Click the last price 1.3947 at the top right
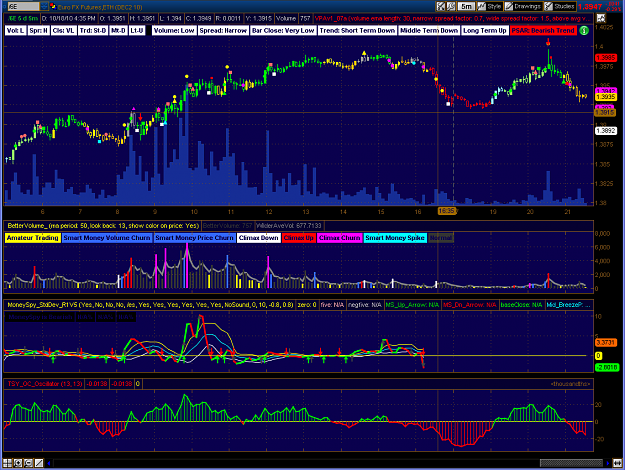Image resolution: width=625 pixels, height=470 pixels. tap(590, 6)
